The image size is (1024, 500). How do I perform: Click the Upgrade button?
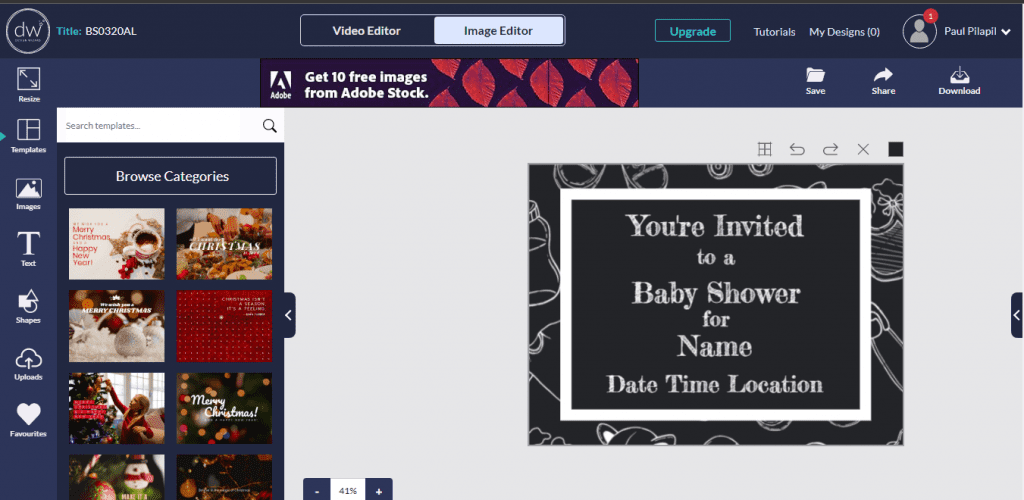[x=692, y=31]
